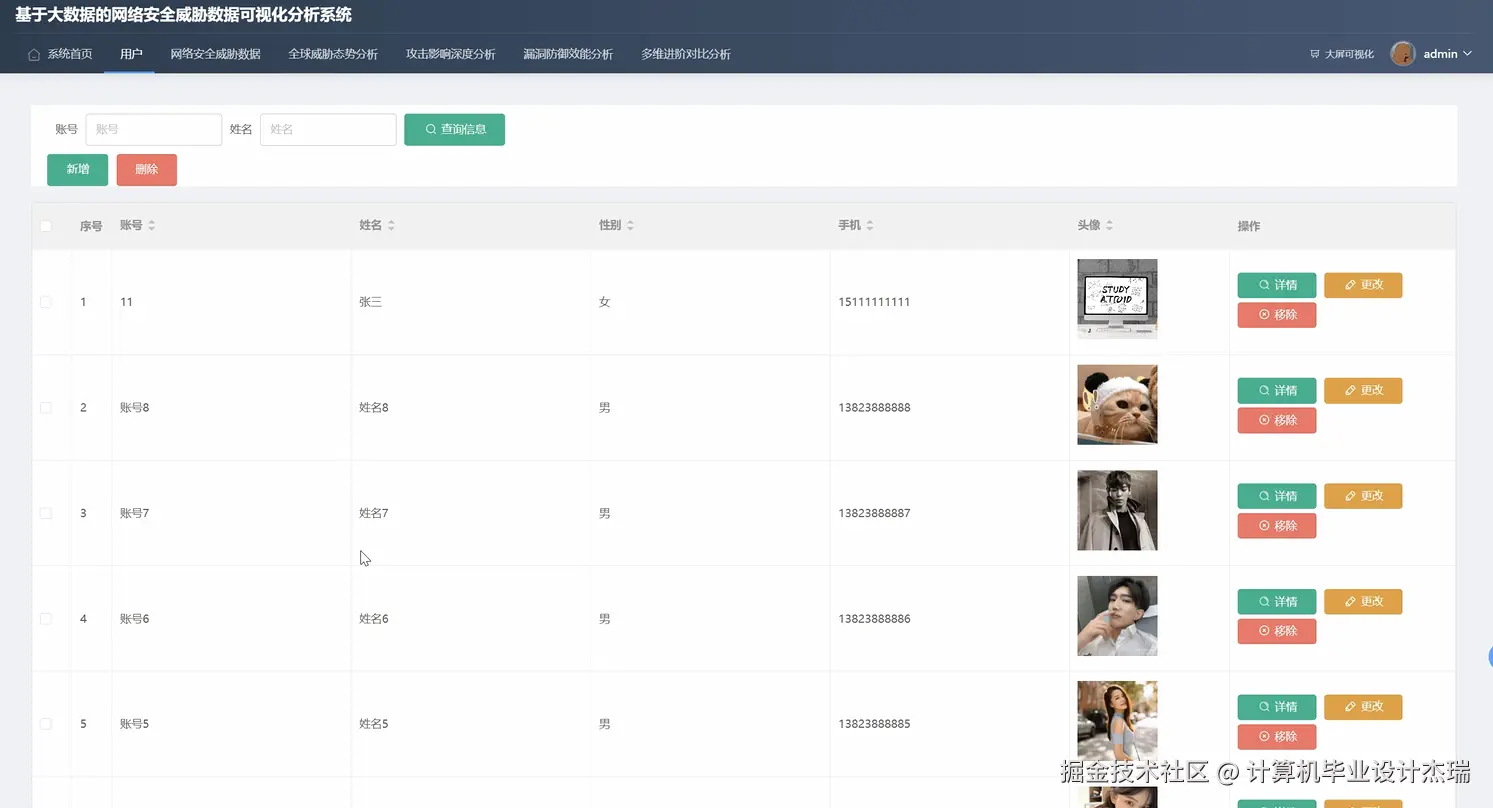The height and width of the screenshot is (808, 1493).
Task: Click phone number 13823888885
Action: [x=874, y=724]
